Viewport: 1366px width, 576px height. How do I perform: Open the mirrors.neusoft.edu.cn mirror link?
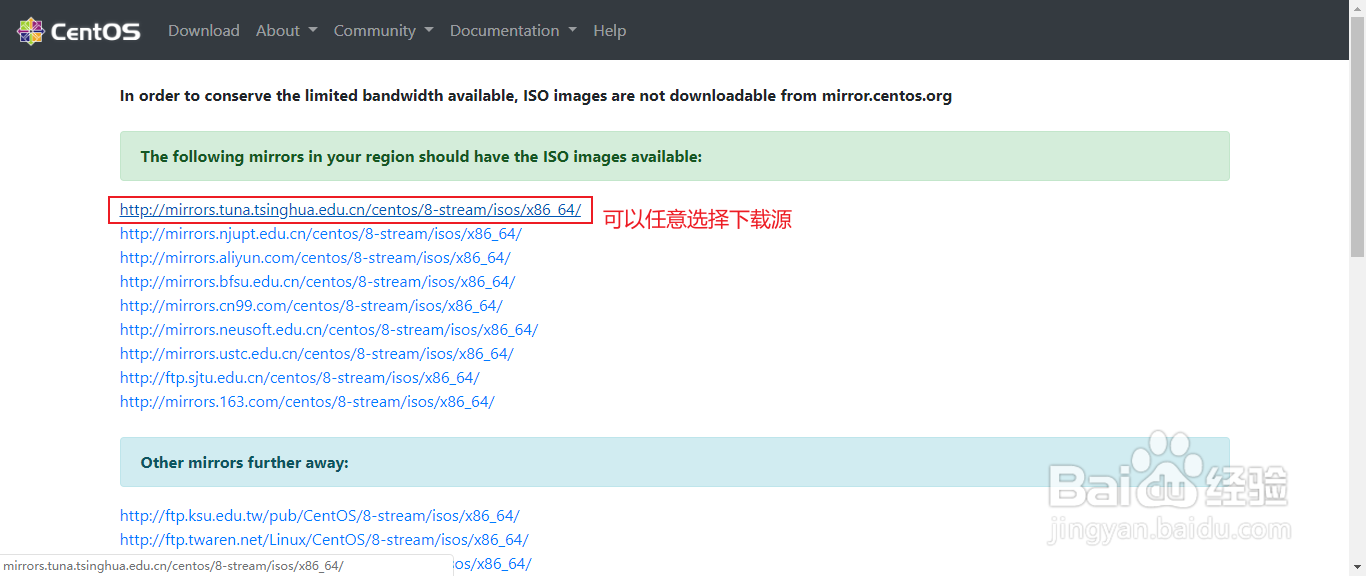pyautogui.click(x=329, y=330)
